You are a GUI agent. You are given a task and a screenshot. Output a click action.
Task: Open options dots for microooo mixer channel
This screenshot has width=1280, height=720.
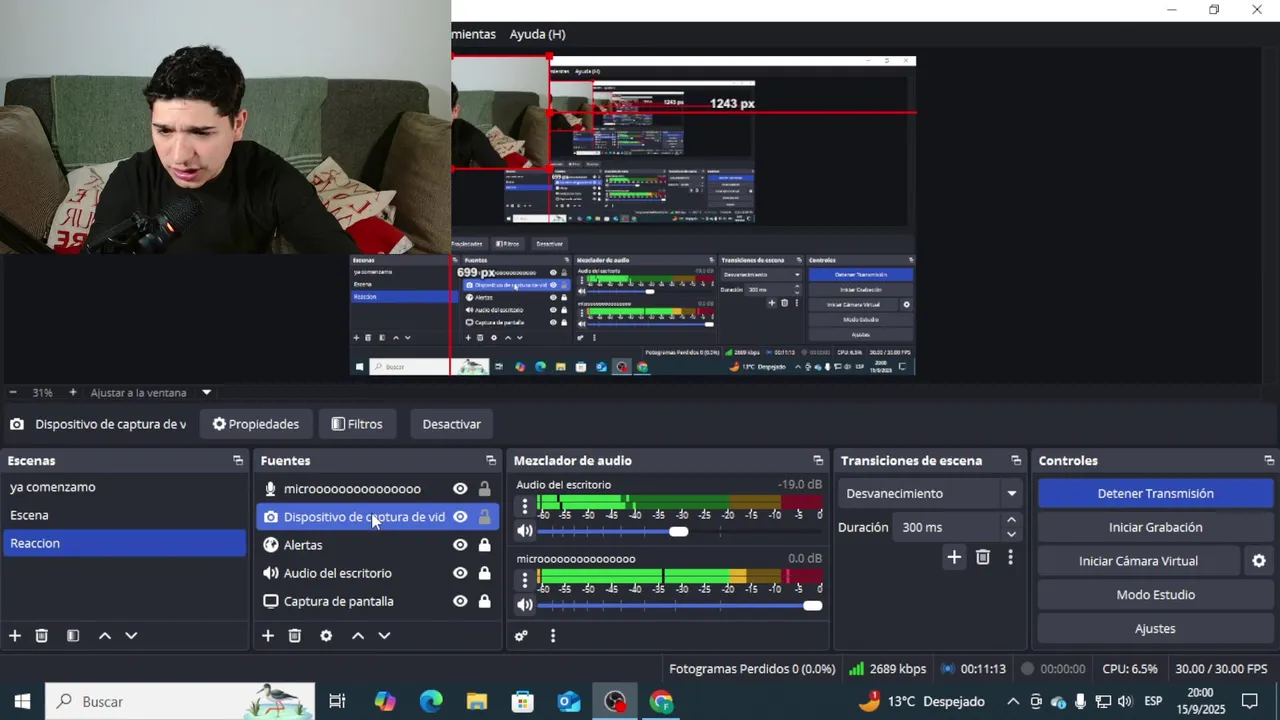click(525, 581)
